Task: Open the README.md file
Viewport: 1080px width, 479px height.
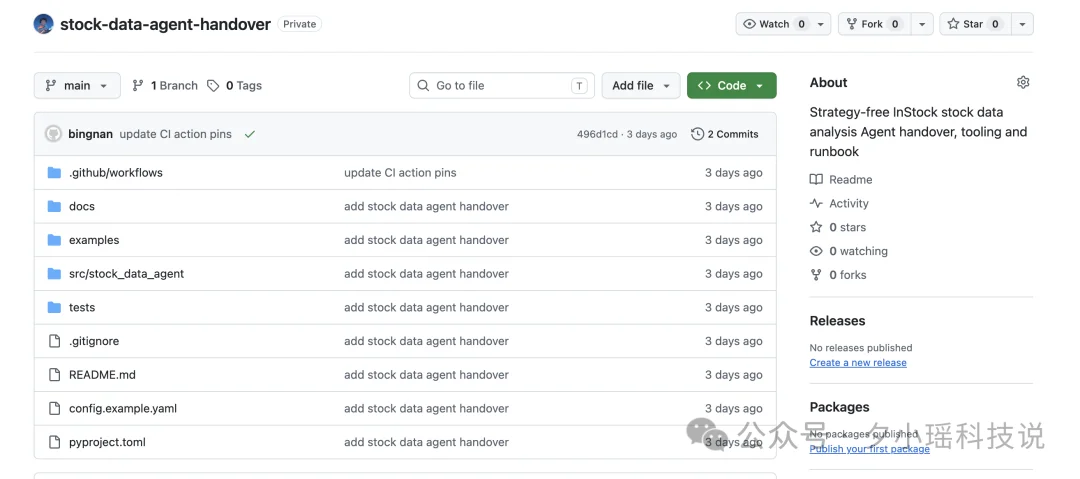Action: click(x=102, y=375)
